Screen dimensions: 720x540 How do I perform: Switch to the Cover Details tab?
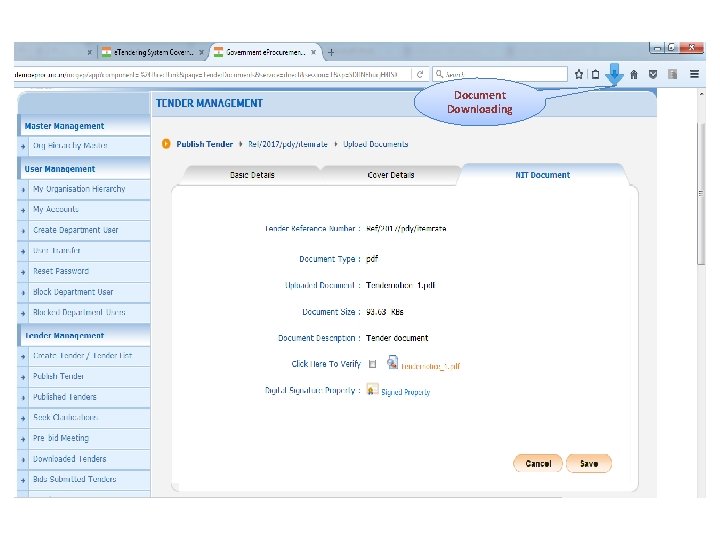coord(391,175)
